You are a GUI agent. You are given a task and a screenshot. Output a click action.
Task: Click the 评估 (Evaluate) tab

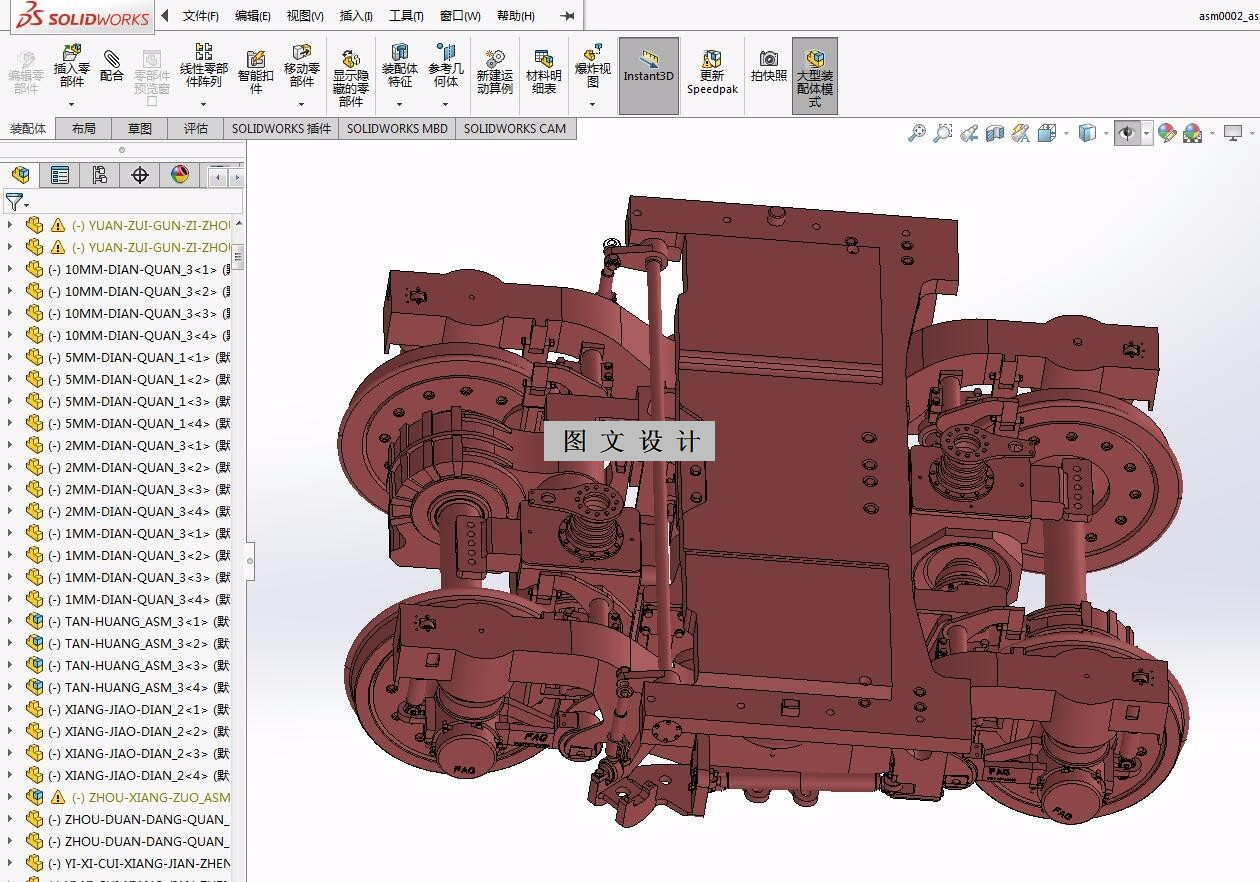196,128
